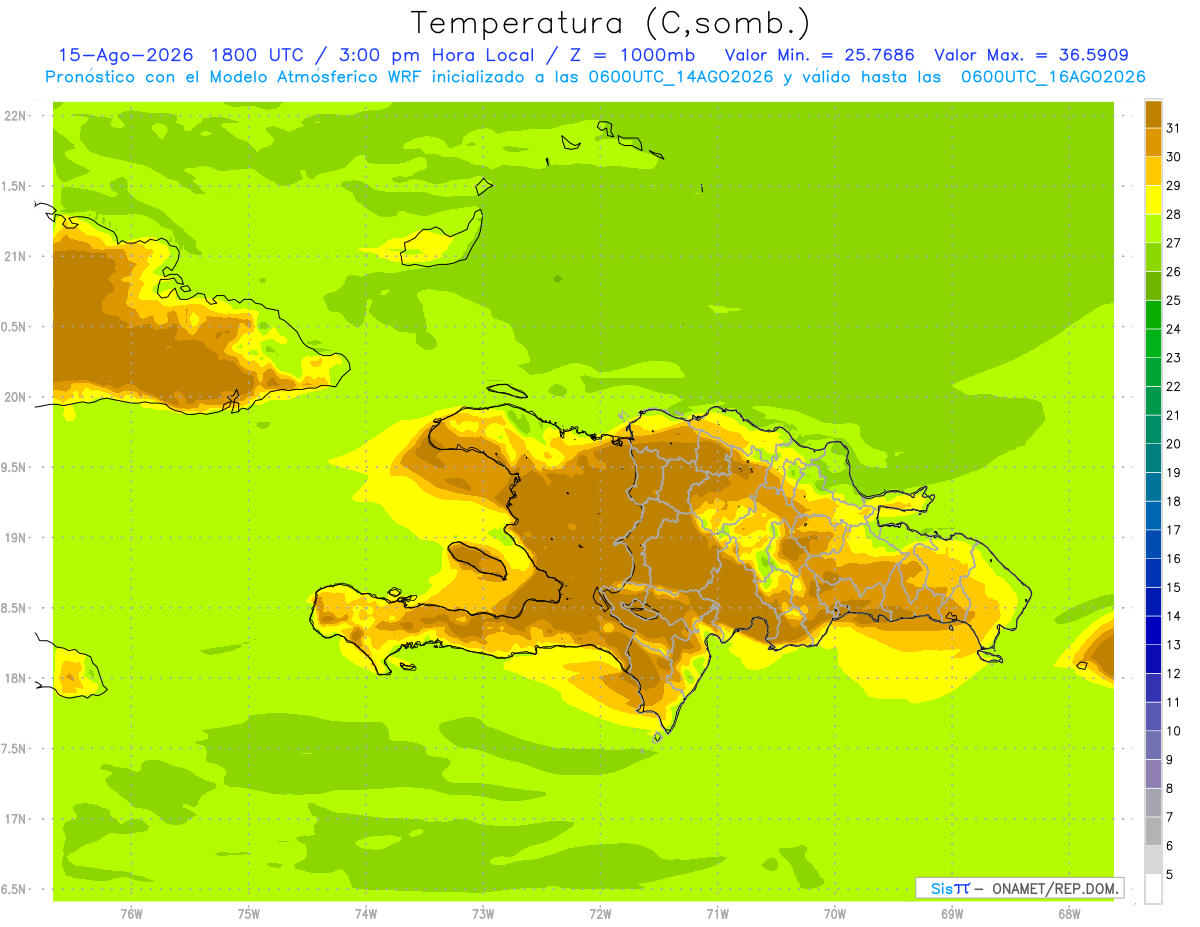The width and height of the screenshot is (1200, 927).
Task: Click the legend value "10"
Action: coord(1174,731)
